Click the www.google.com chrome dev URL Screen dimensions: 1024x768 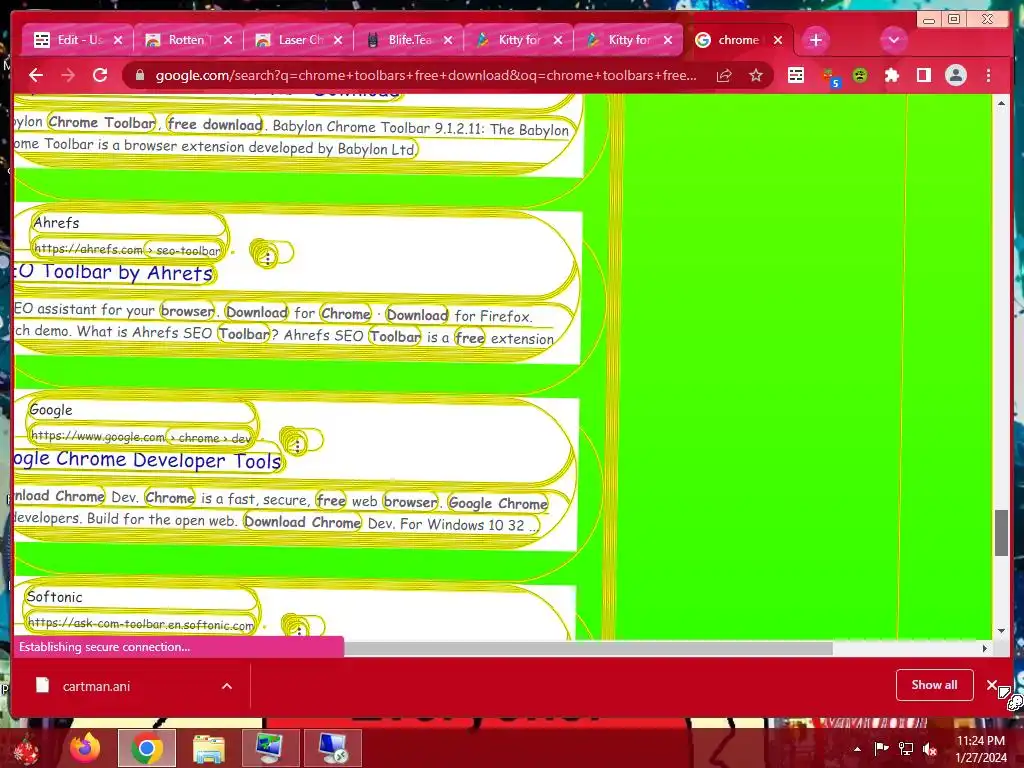coord(141,437)
